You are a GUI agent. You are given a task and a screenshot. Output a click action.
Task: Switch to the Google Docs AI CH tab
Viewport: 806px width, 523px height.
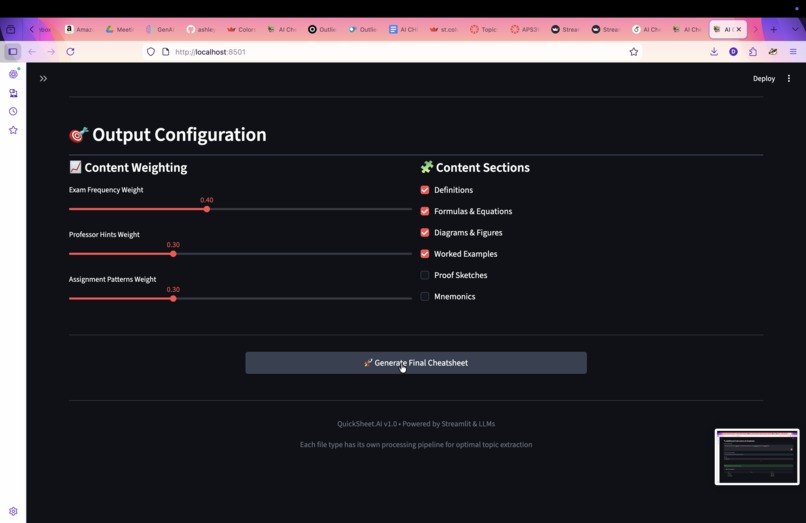point(403,29)
